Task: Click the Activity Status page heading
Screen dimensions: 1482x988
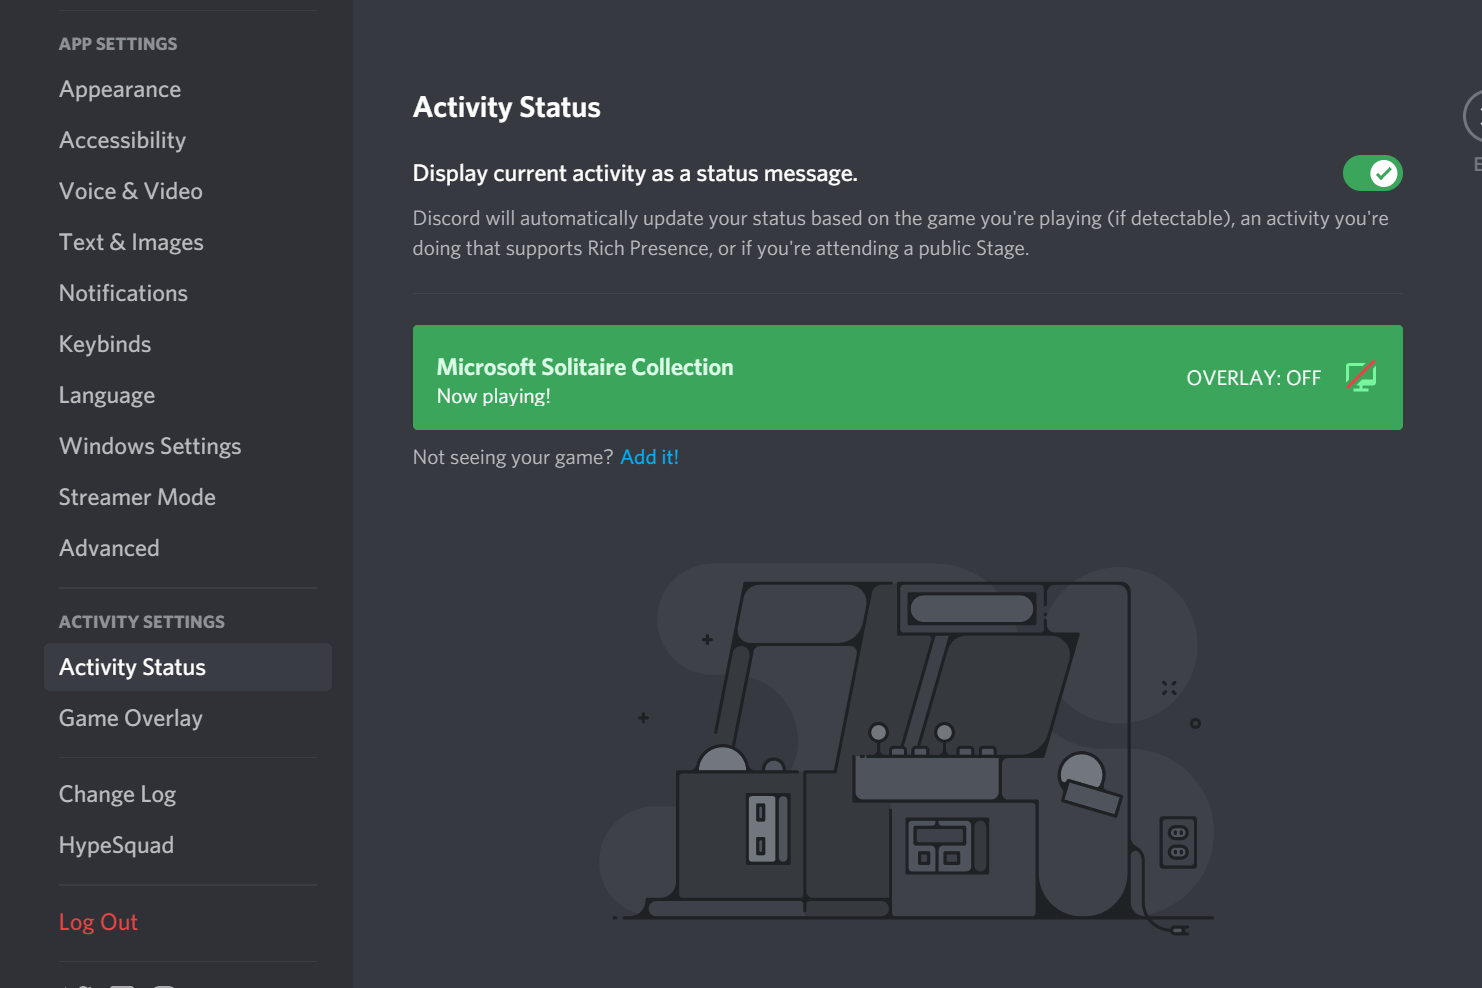Action: [x=507, y=107]
